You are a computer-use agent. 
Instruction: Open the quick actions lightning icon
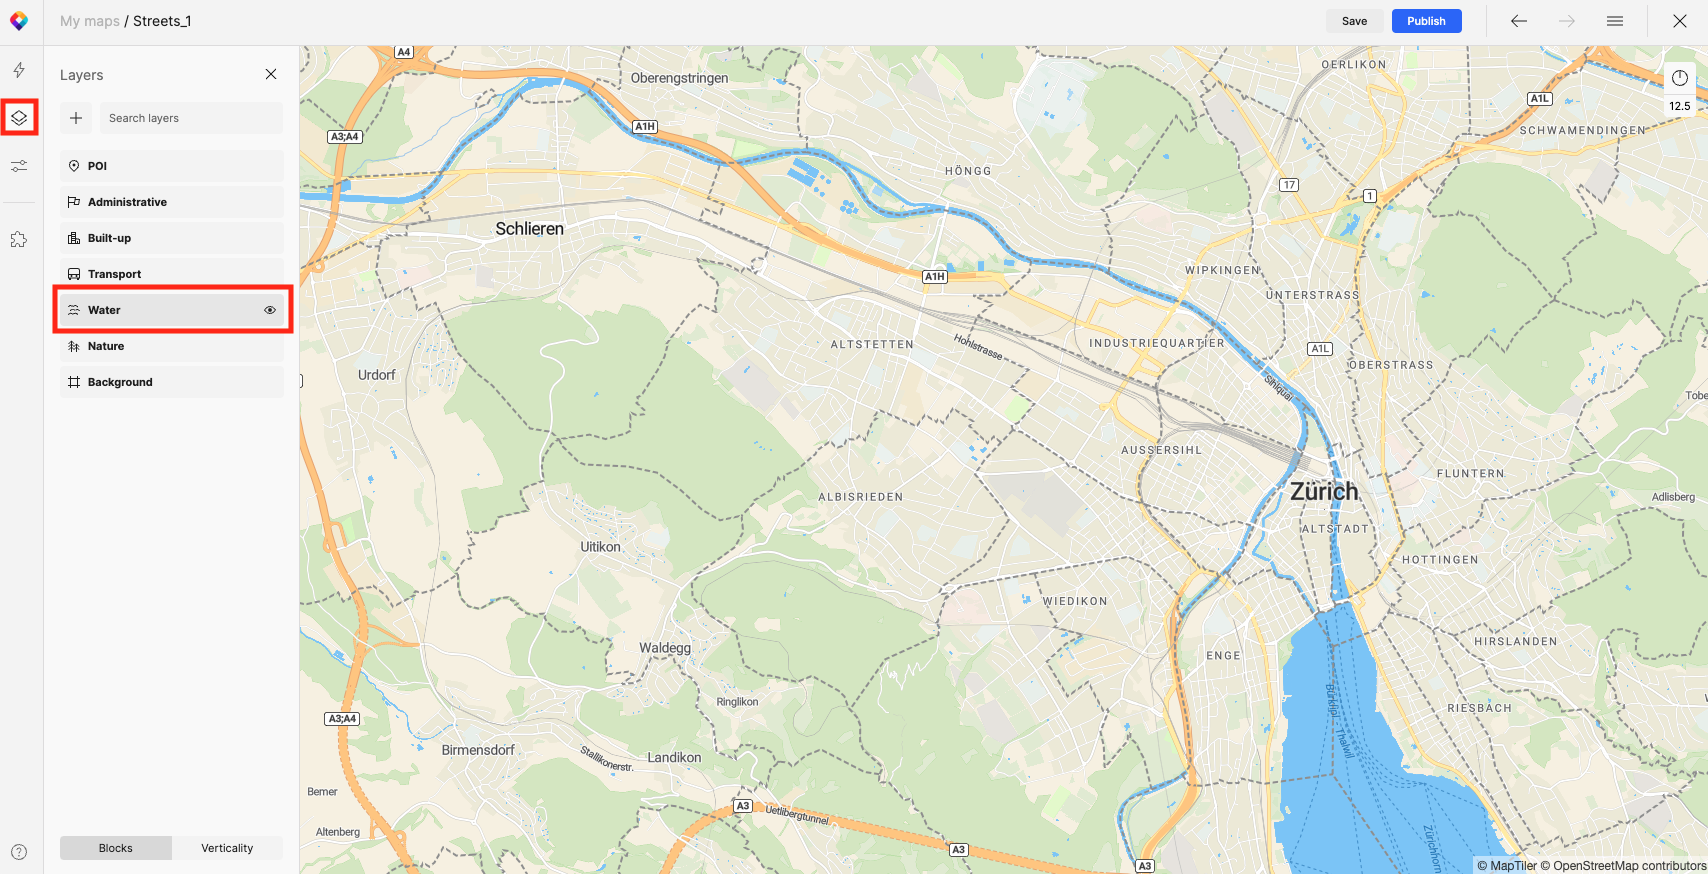[19, 70]
